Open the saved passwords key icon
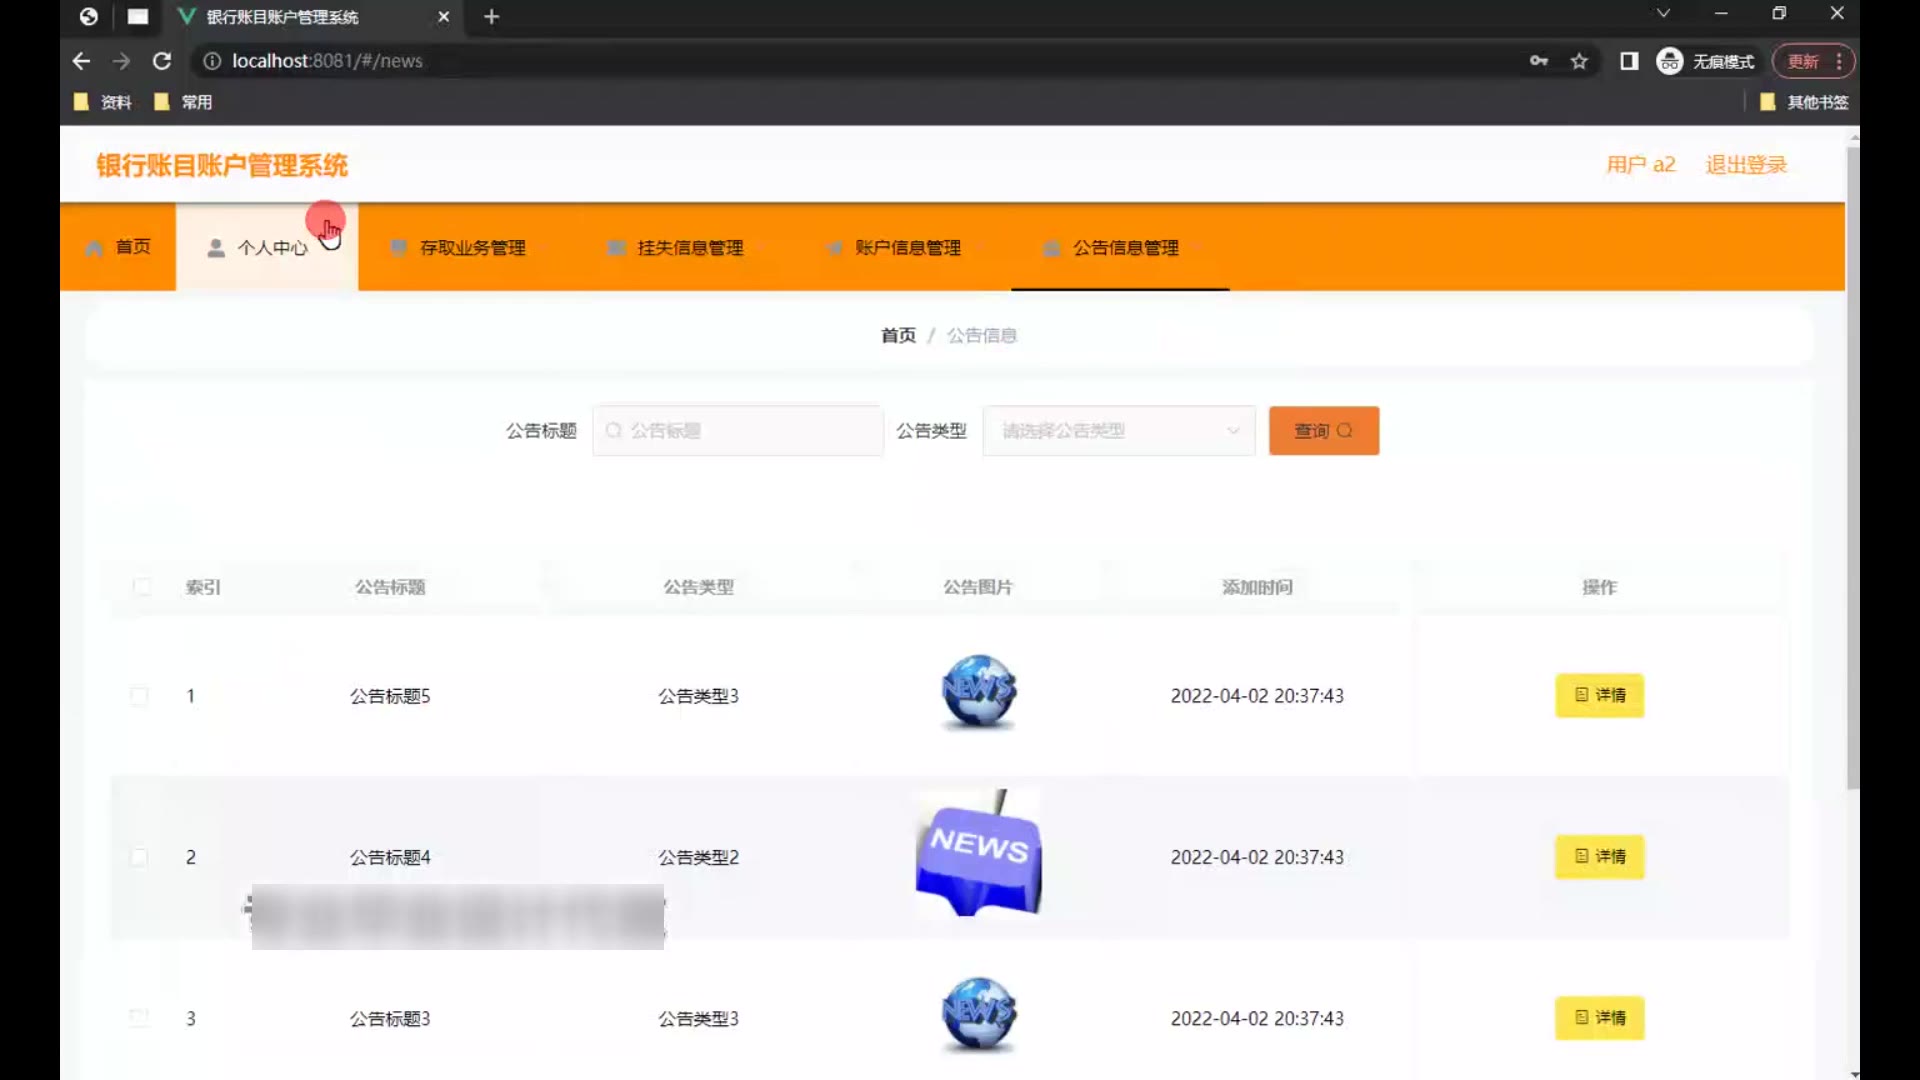The height and width of the screenshot is (1080, 1920). (x=1539, y=61)
